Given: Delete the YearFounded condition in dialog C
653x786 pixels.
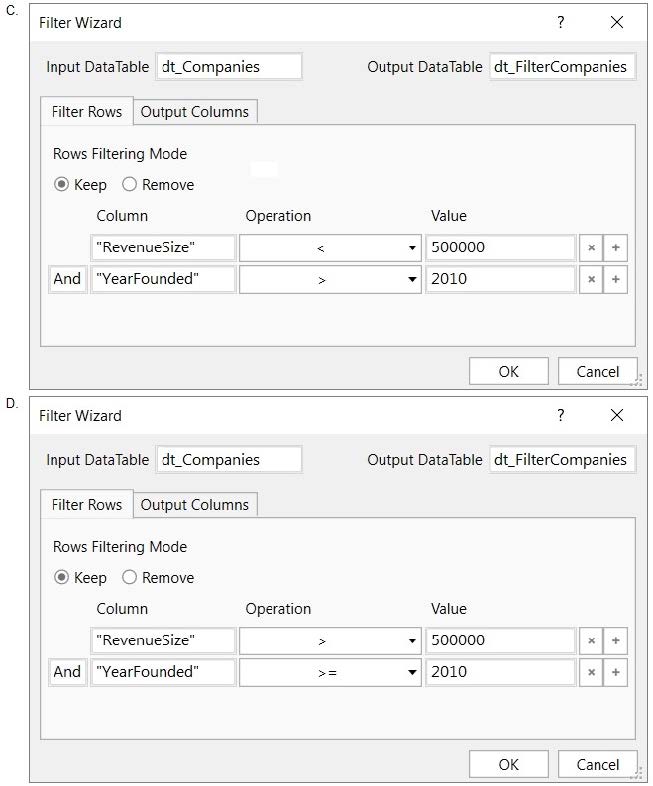Looking at the screenshot, I should coord(591,279).
